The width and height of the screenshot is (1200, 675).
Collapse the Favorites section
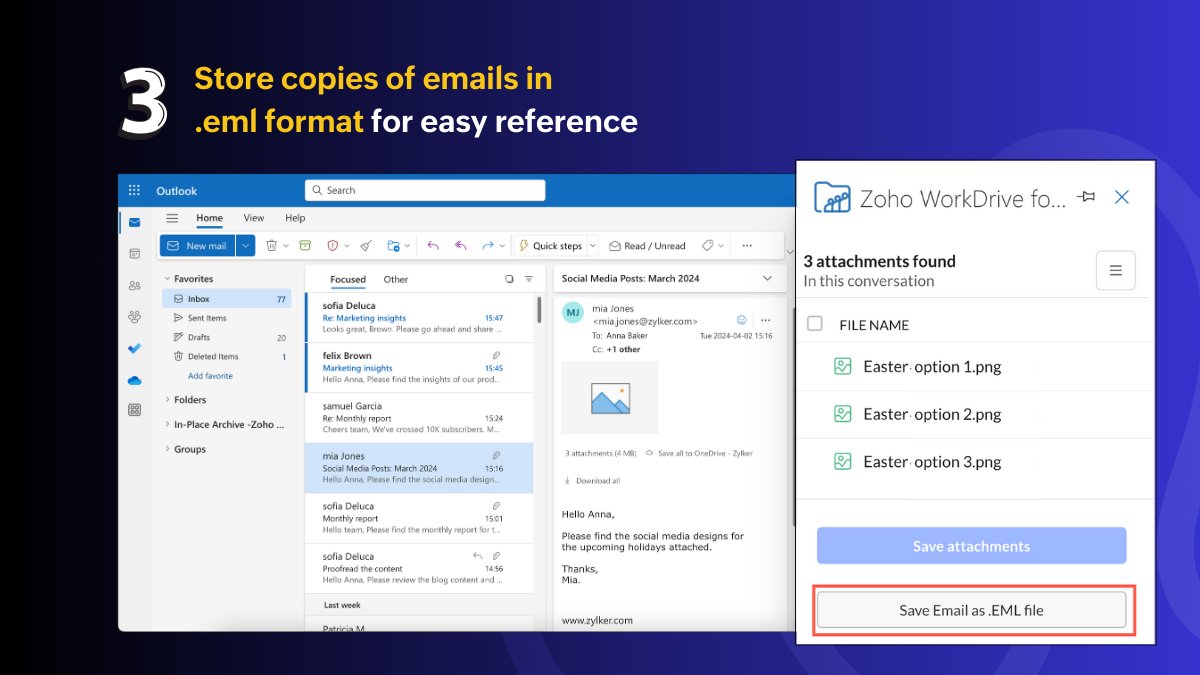click(167, 279)
